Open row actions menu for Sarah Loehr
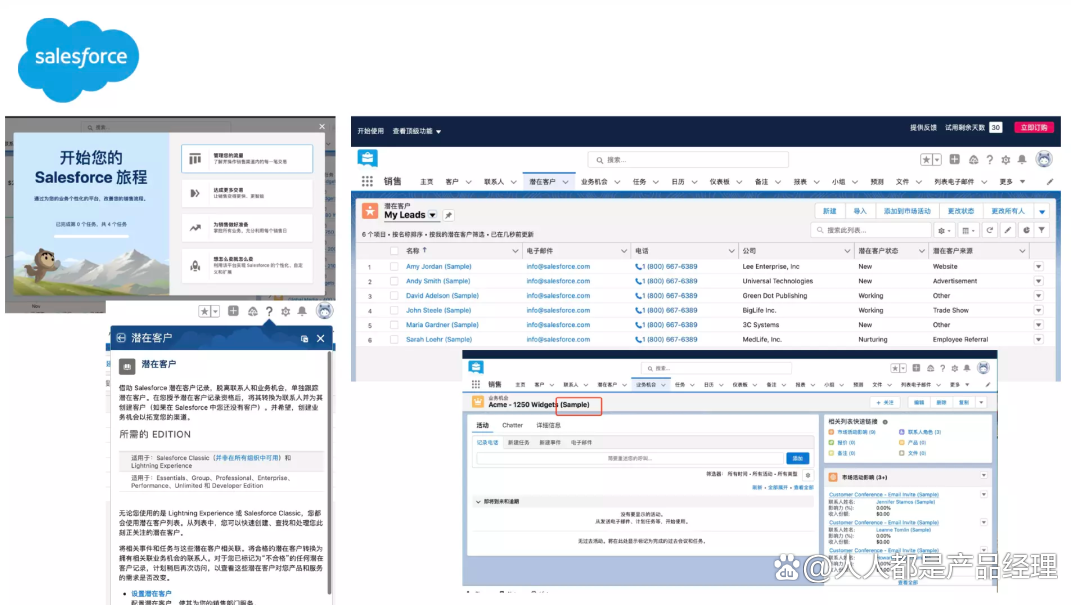The height and width of the screenshot is (605, 1080). pos(1038,340)
